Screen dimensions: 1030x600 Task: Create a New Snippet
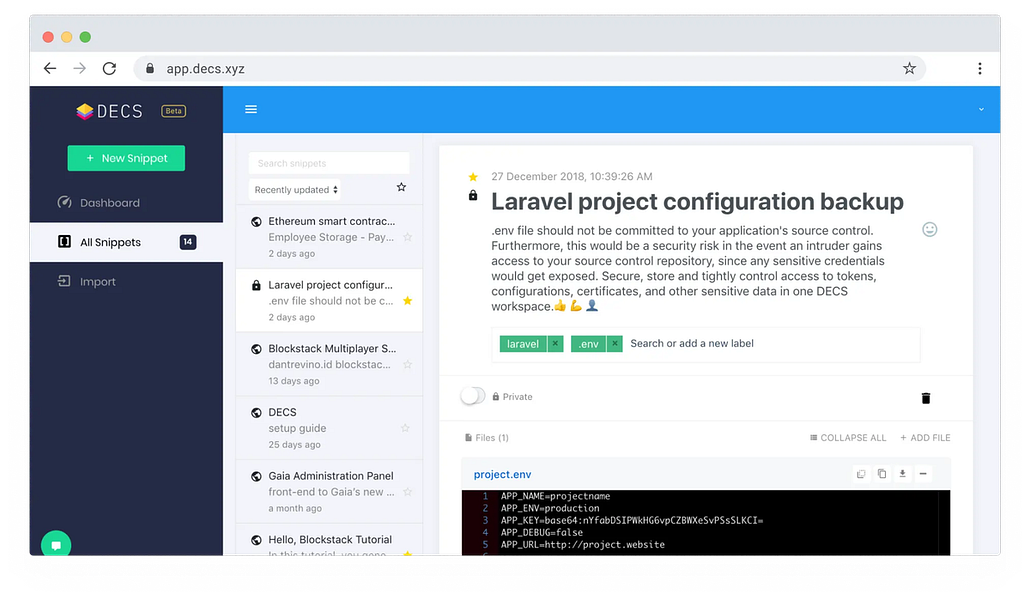click(x=126, y=158)
